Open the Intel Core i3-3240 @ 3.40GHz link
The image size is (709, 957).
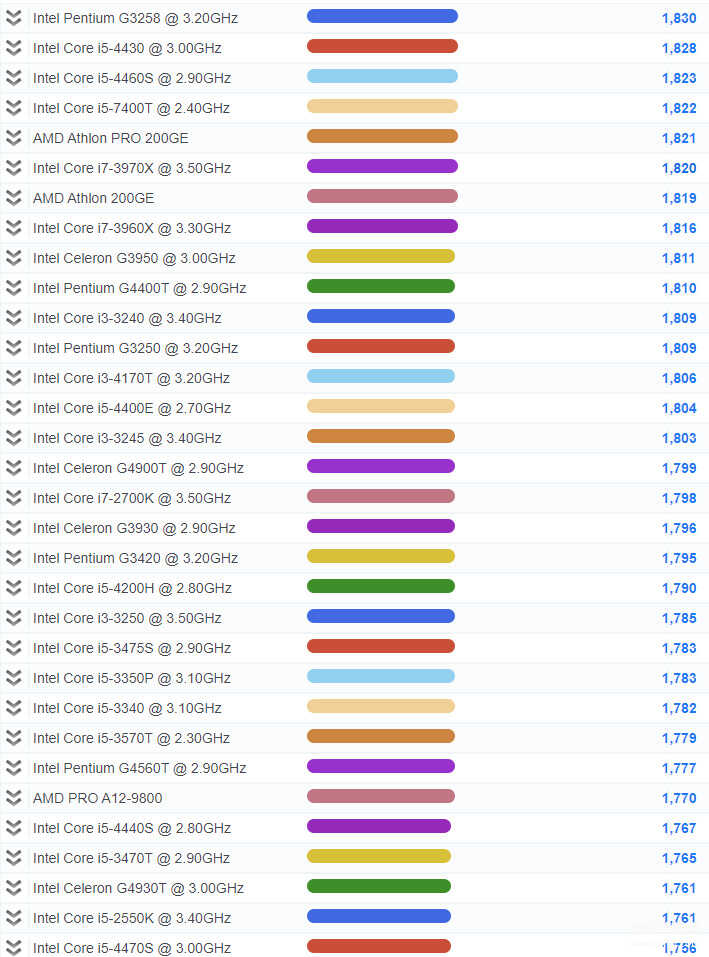tap(127, 318)
